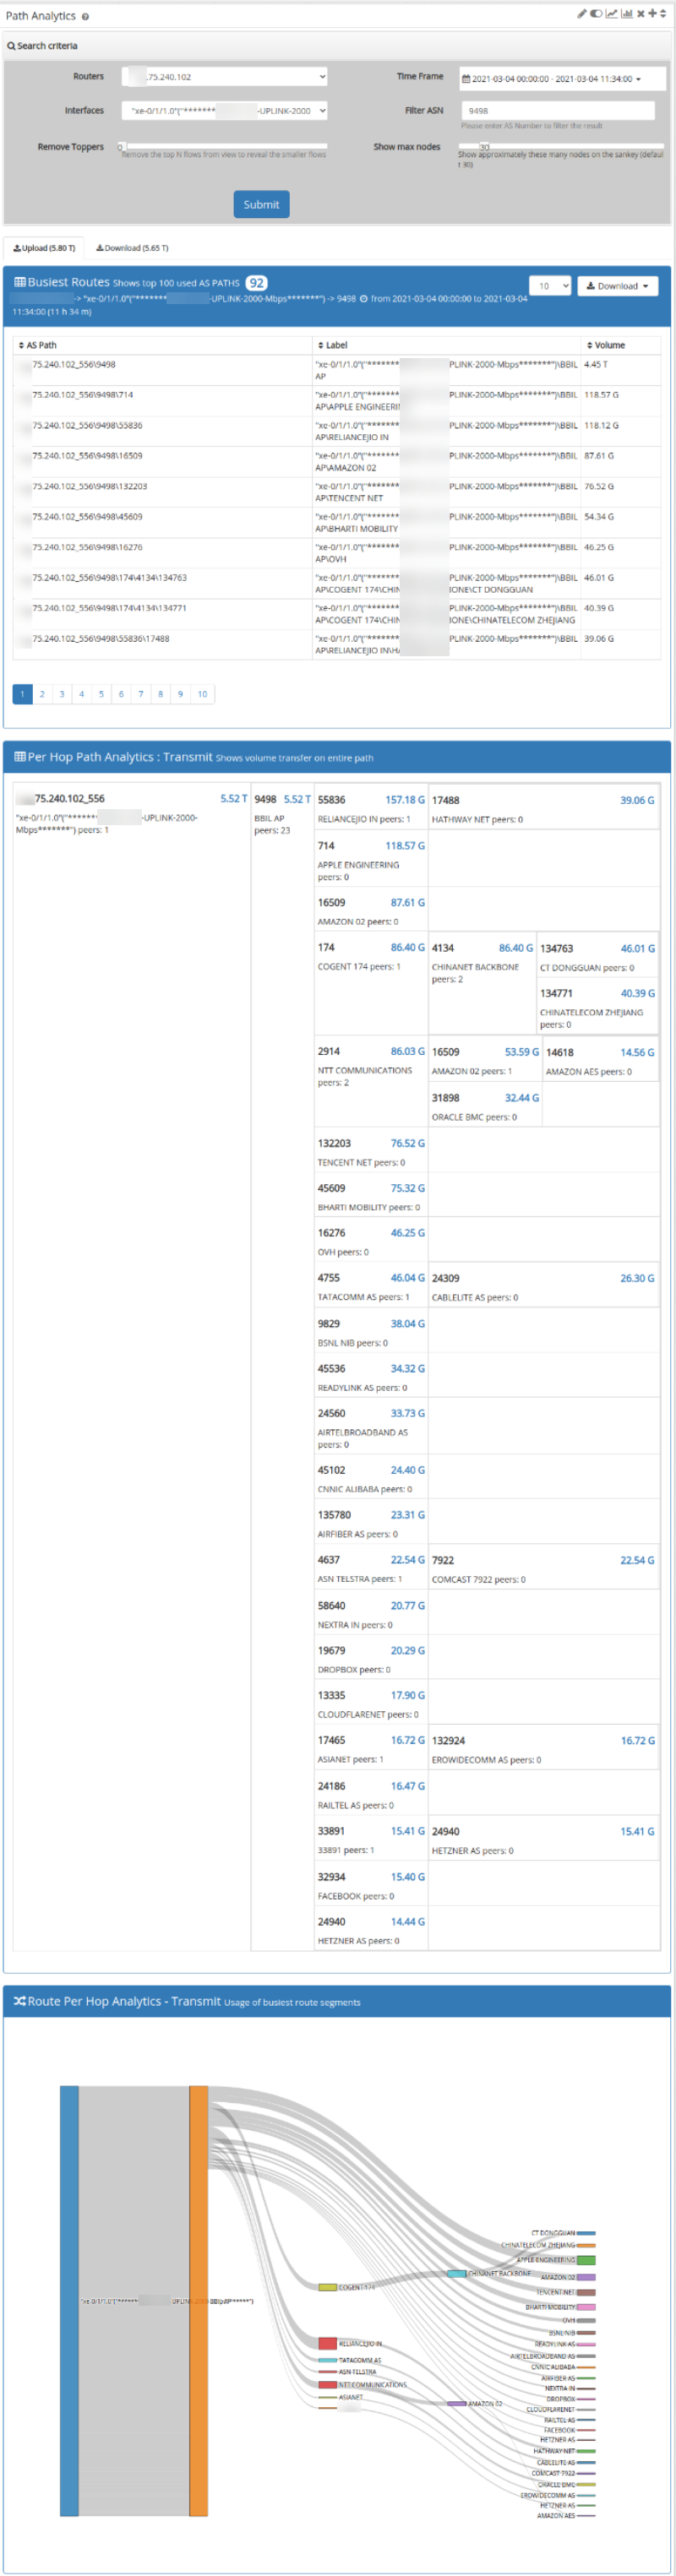The height and width of the screenshot is (2576, 676).
Task: Sort table by AS Path column
Action: pos(38,345)
